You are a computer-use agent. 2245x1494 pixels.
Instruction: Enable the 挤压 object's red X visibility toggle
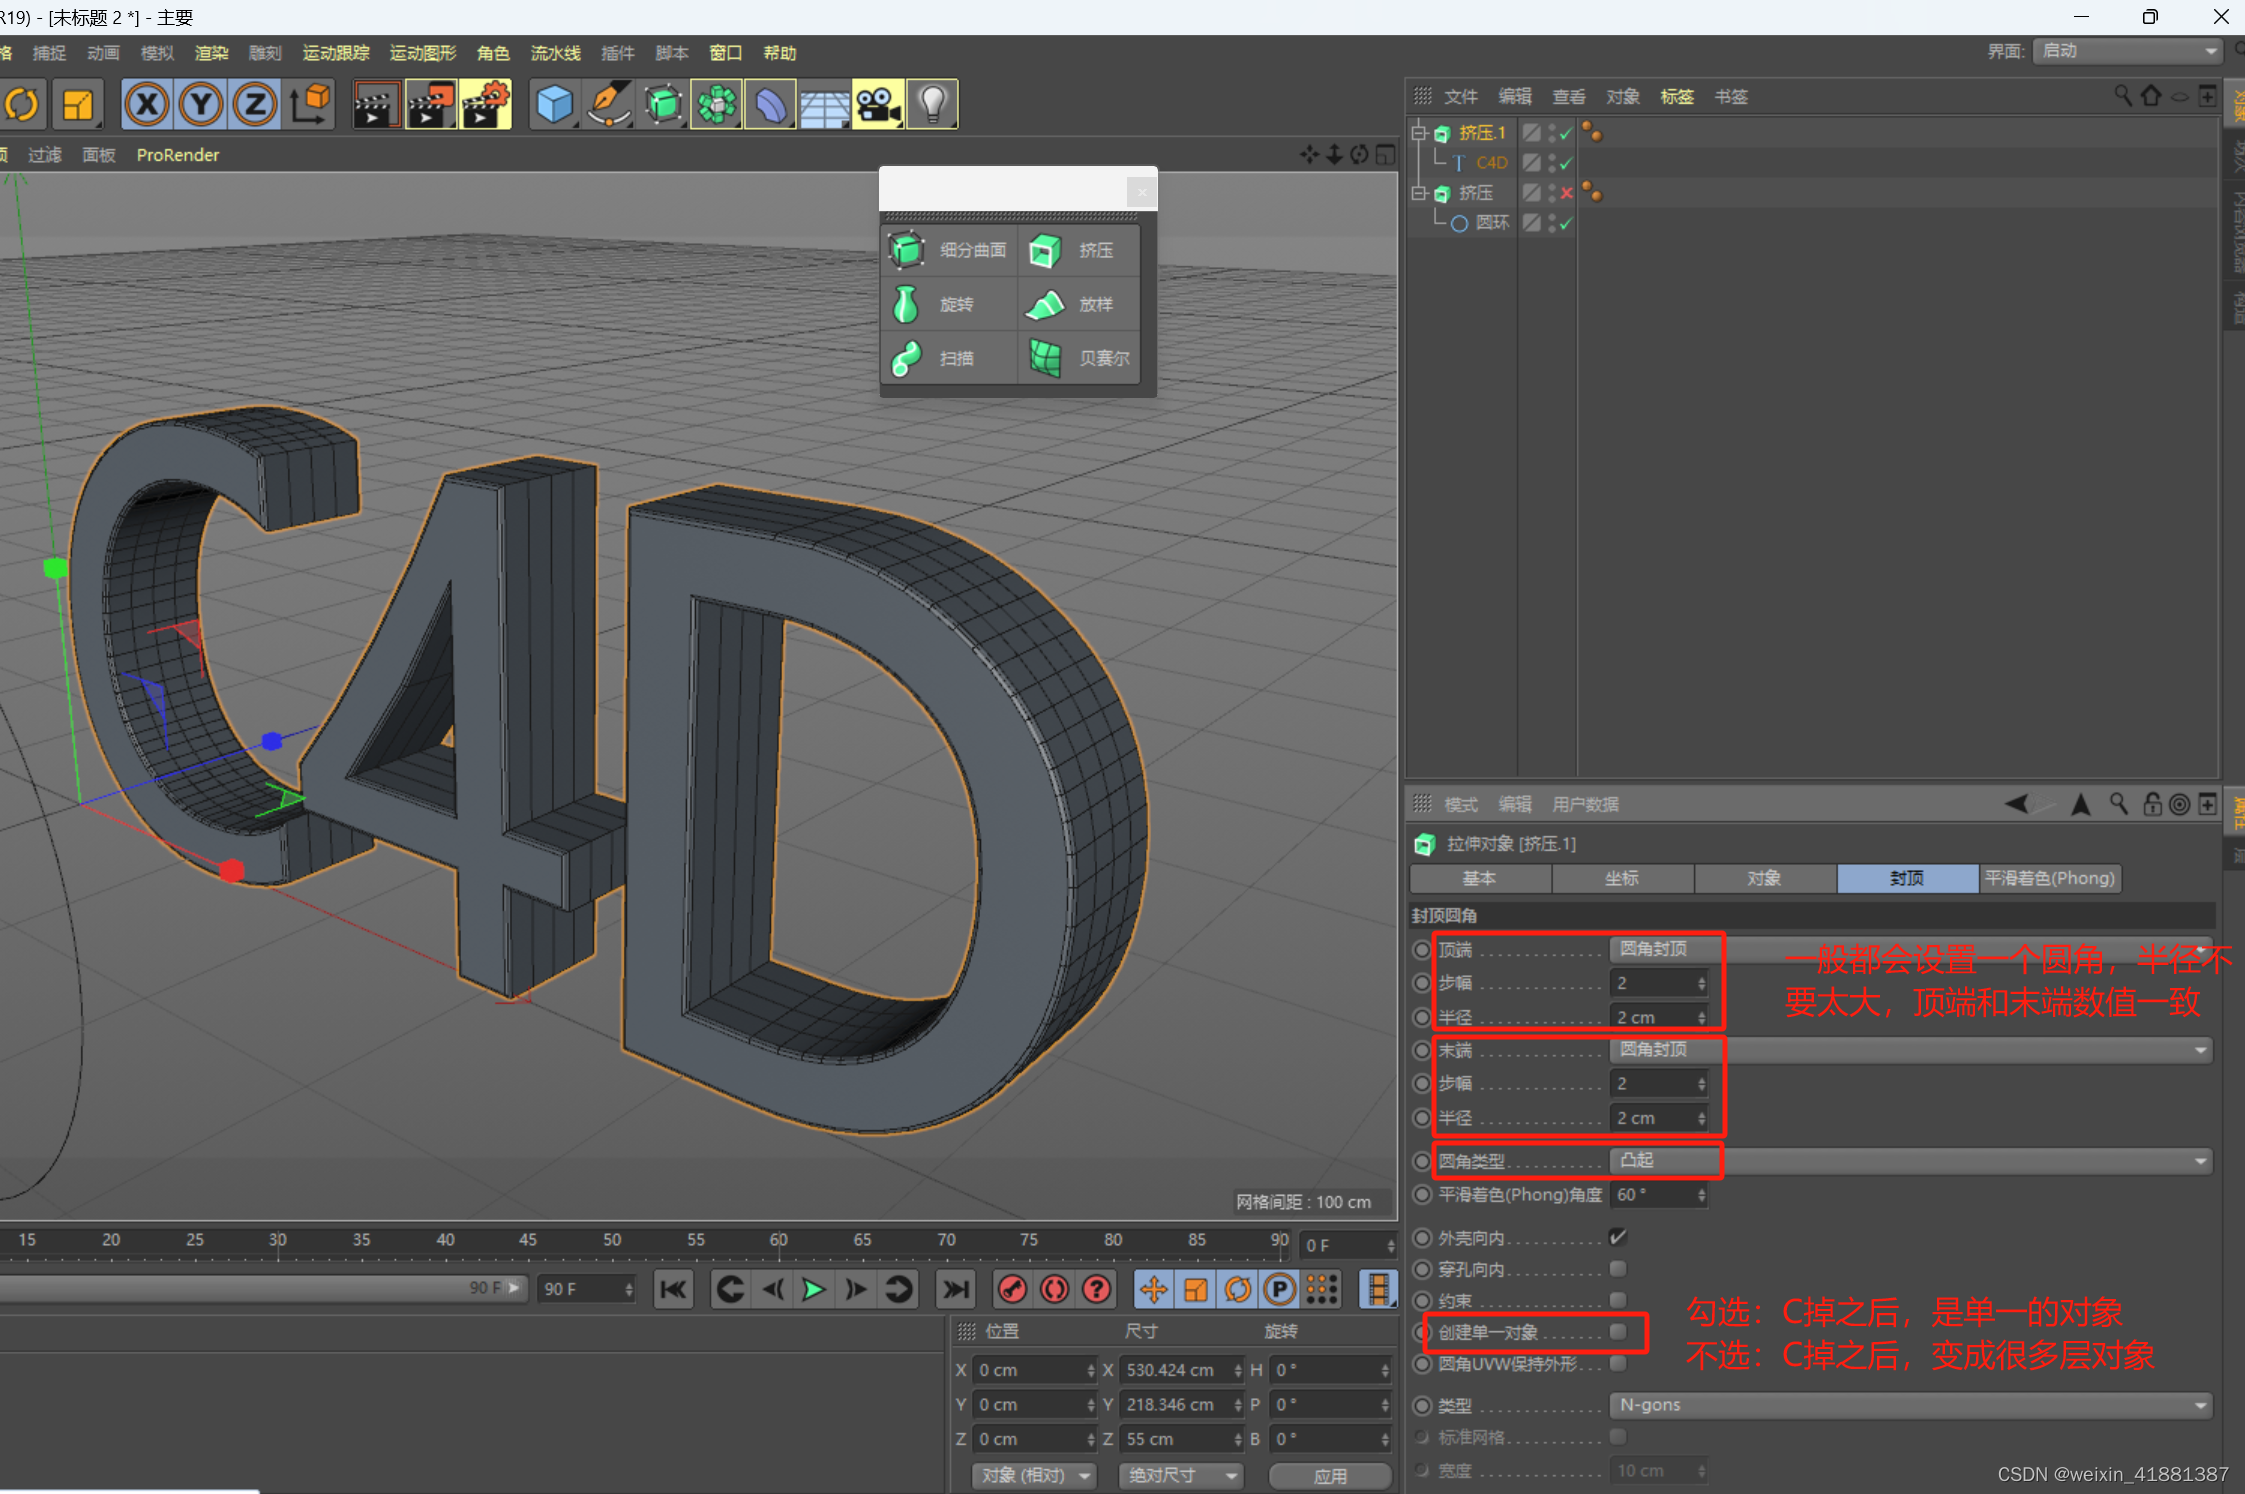tap(1566, 192)
